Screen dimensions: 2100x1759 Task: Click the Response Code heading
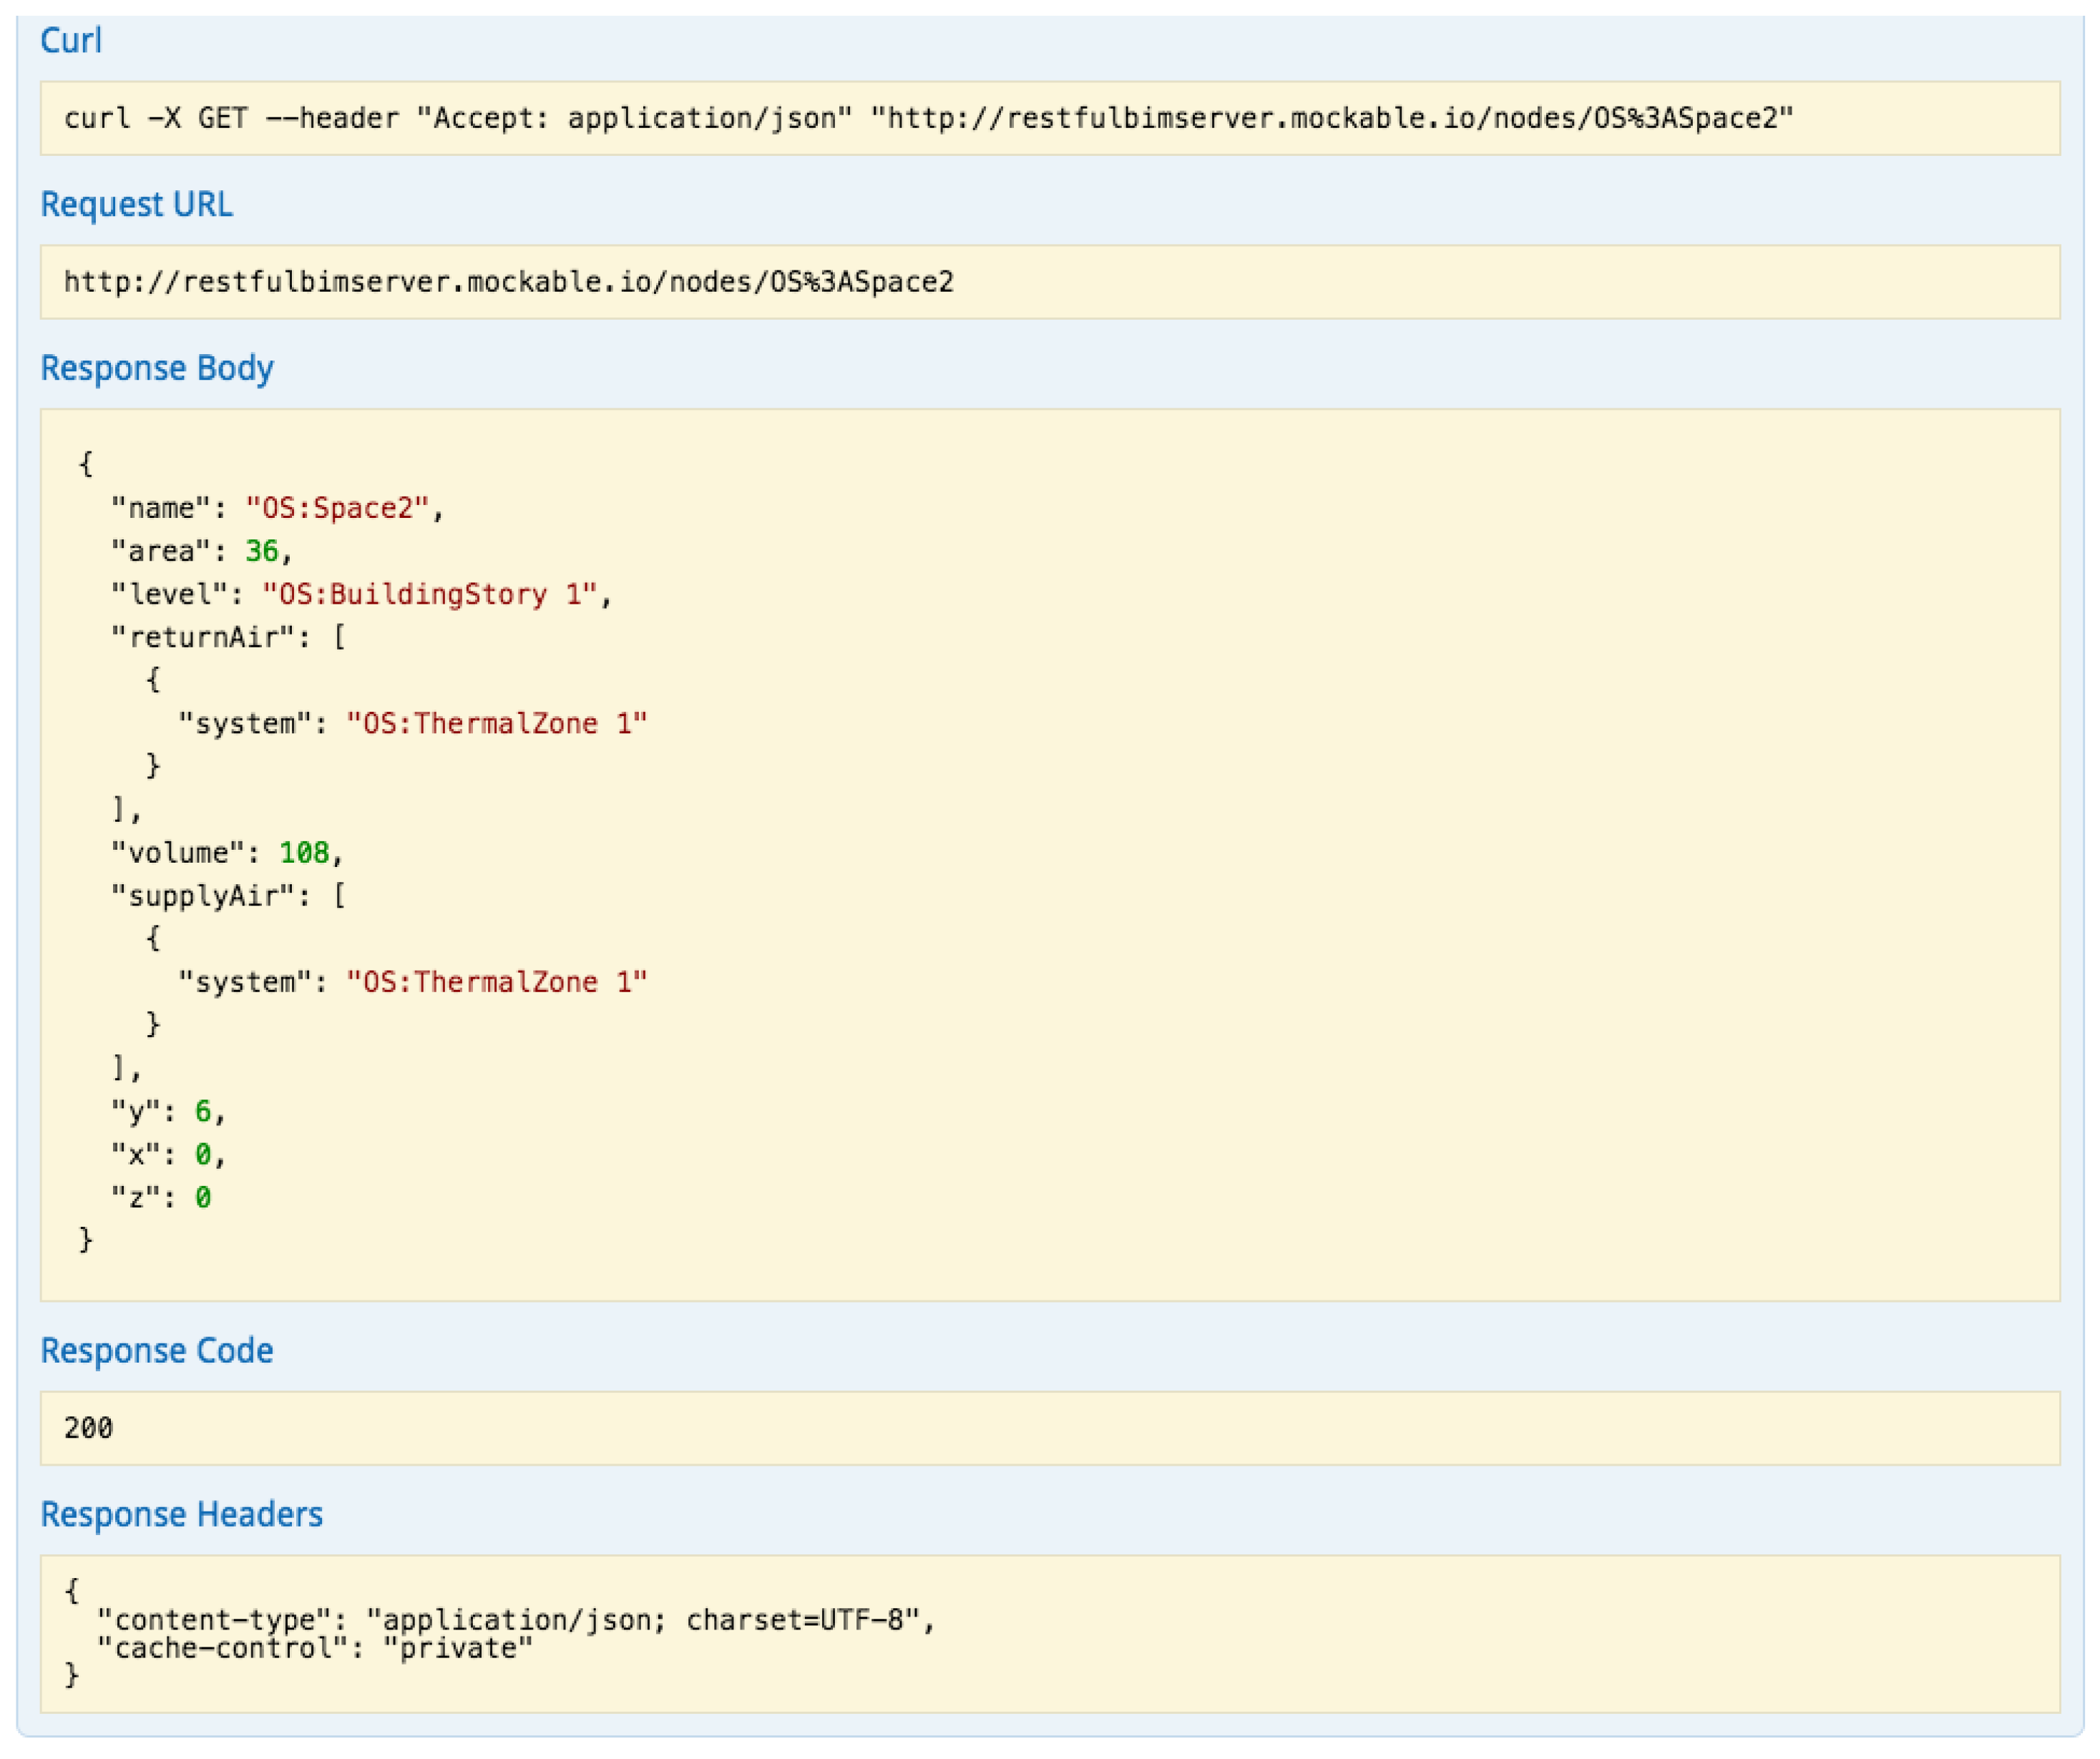click(x=156, y=1351)
